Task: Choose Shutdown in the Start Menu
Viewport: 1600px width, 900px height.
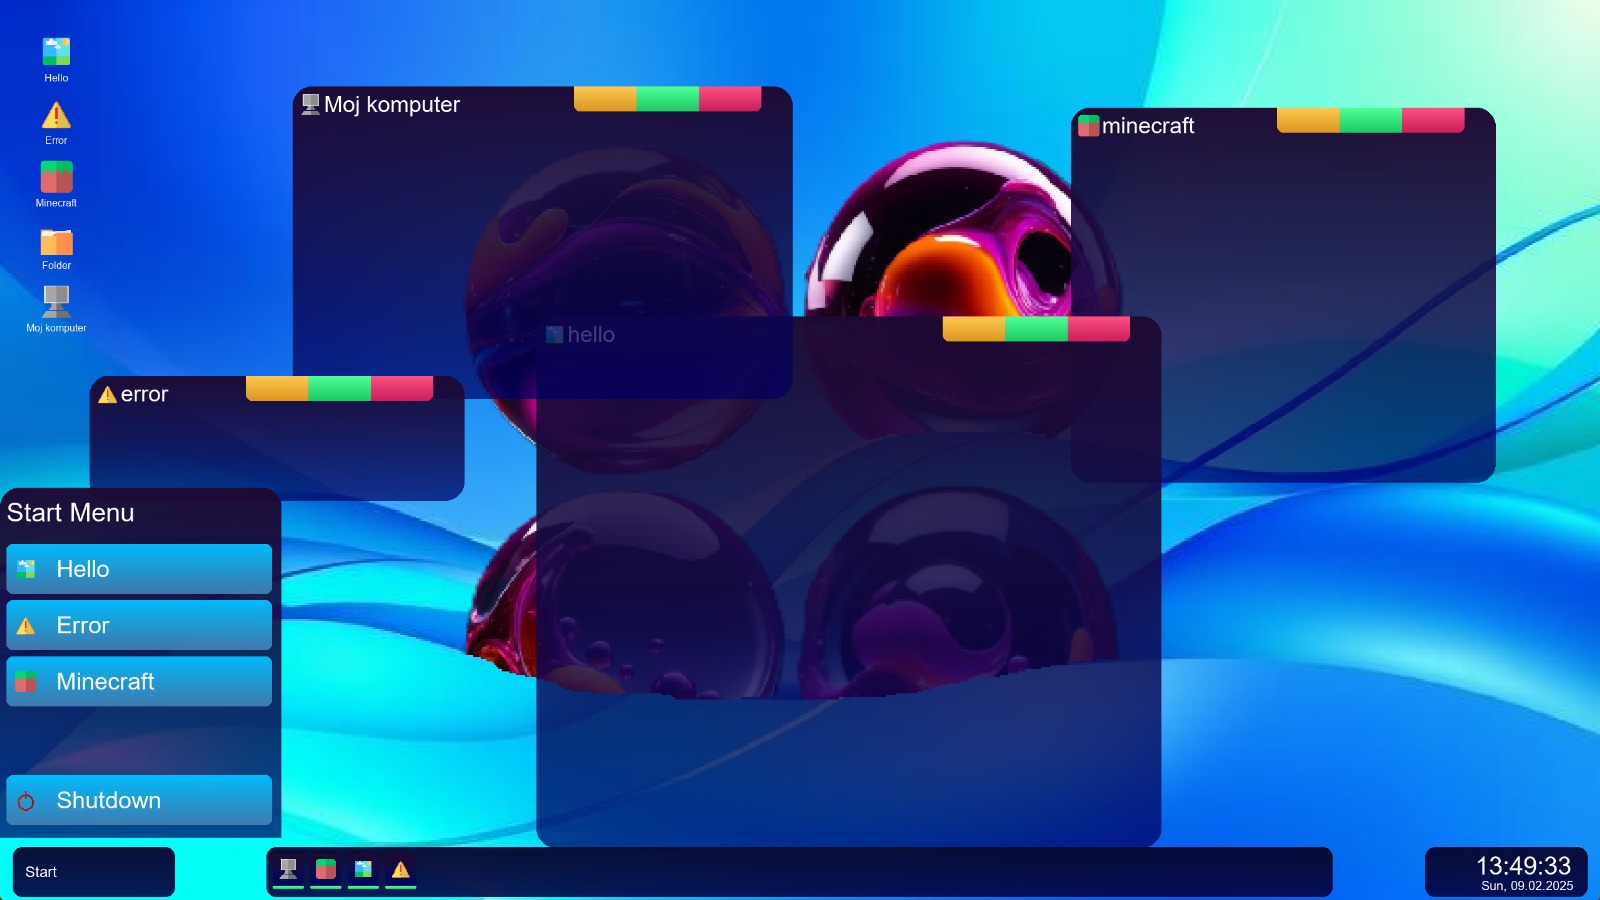Action: [x=139, y=800]
